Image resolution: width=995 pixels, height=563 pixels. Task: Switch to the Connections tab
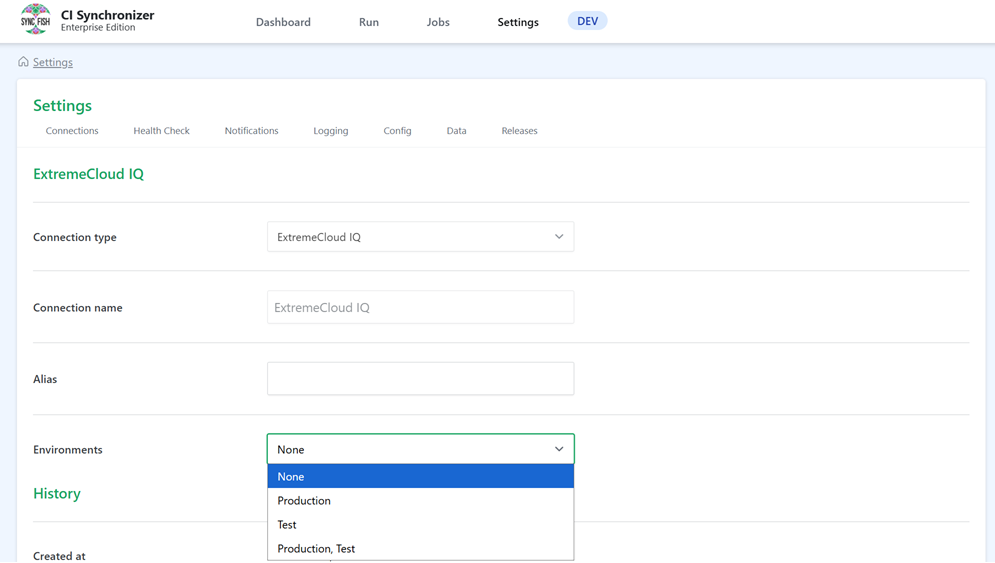point(72,131)
